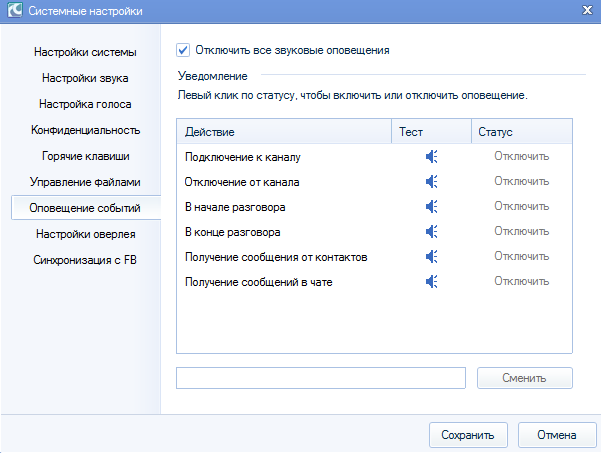This screenshot has width=601, height=453.
Task: Play test sound for В конце разговора
Action: click(x=432, y=231)
